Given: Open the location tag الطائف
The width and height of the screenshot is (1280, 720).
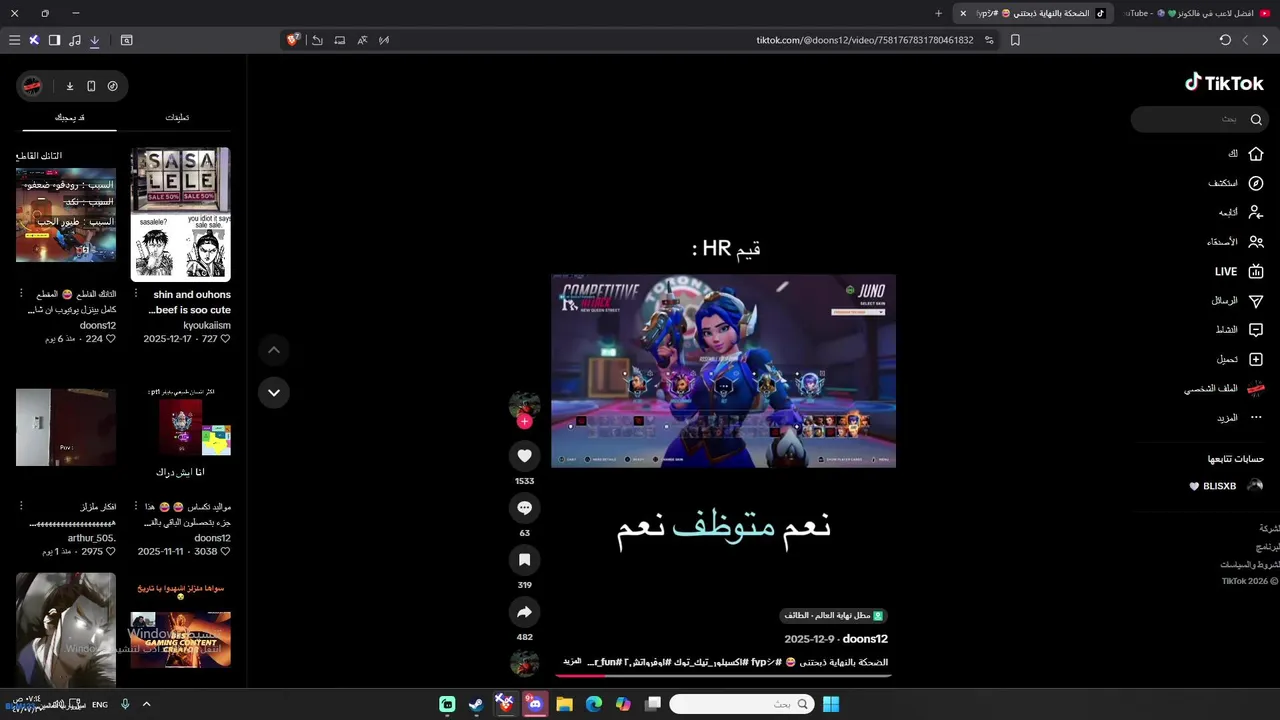Looking at the screenshot, I should click(x=834, y=616).
